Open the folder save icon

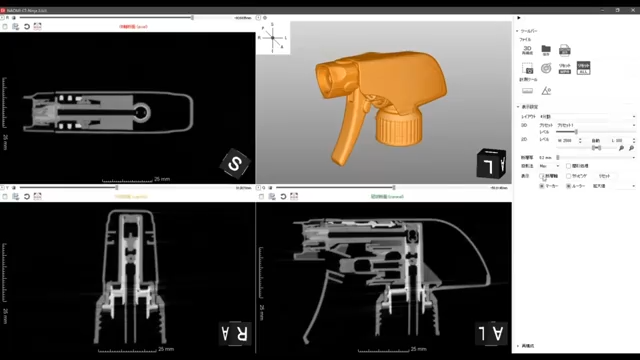(546, 50)
